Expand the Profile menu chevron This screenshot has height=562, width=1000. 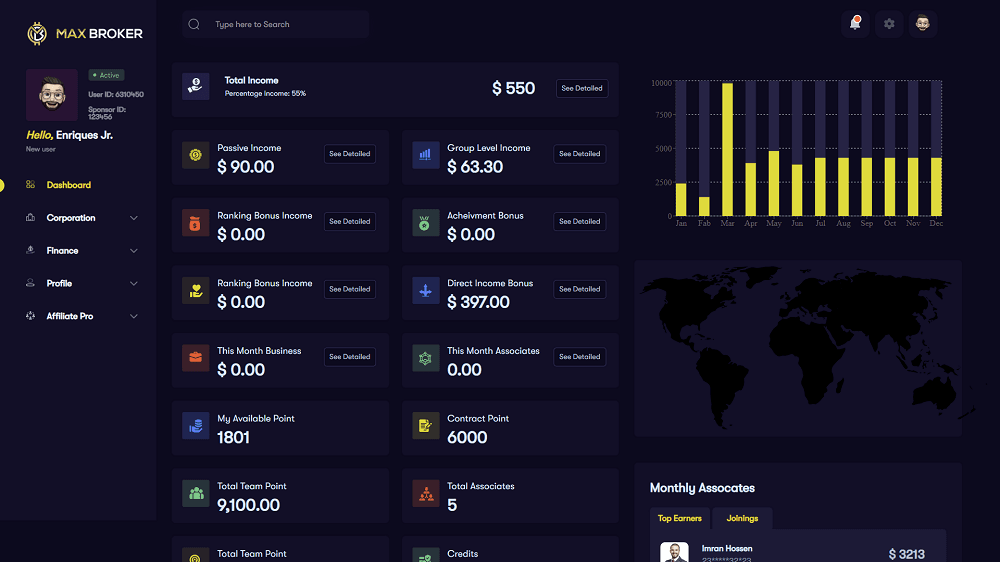tap(134, 284)
